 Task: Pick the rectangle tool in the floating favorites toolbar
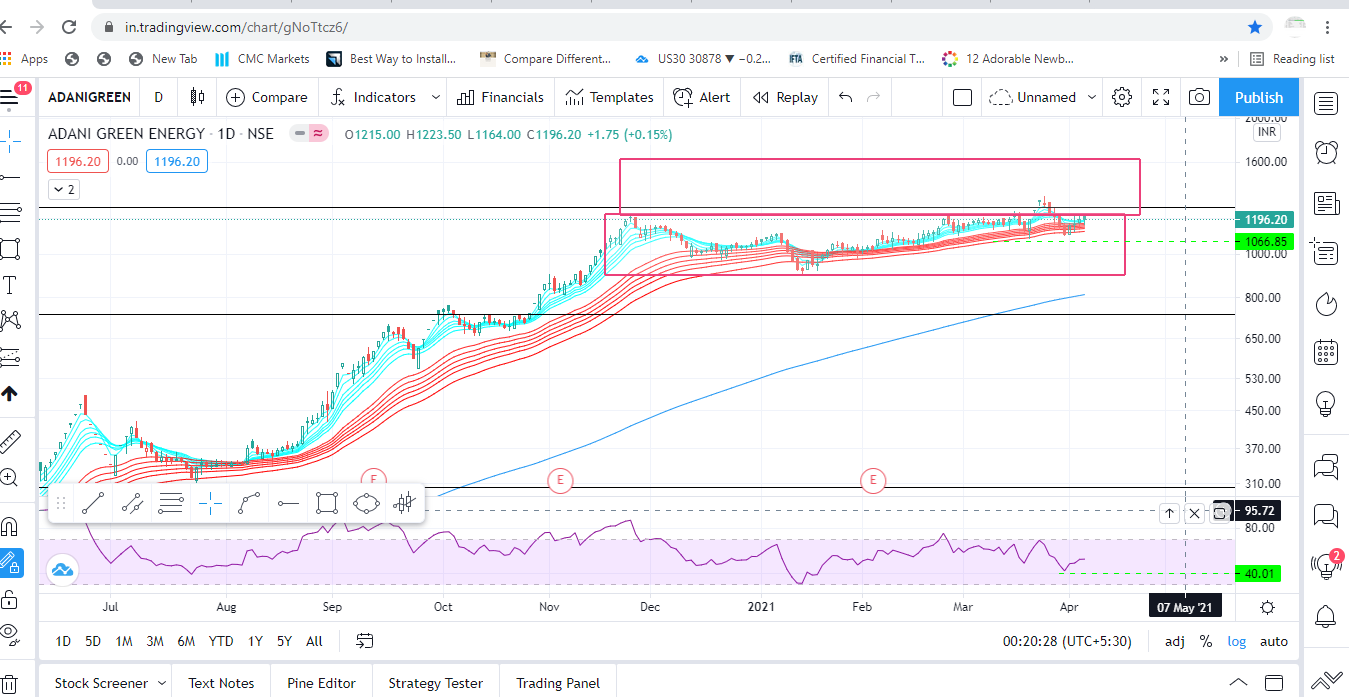[x=326, y=503]
